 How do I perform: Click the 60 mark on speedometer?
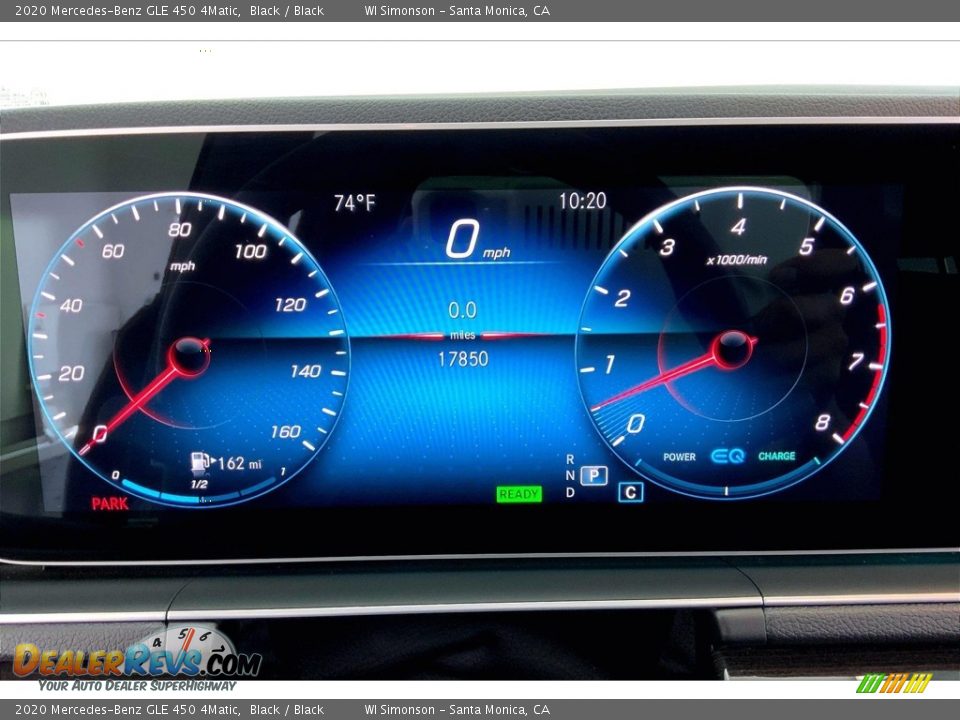tap(113, 251)
